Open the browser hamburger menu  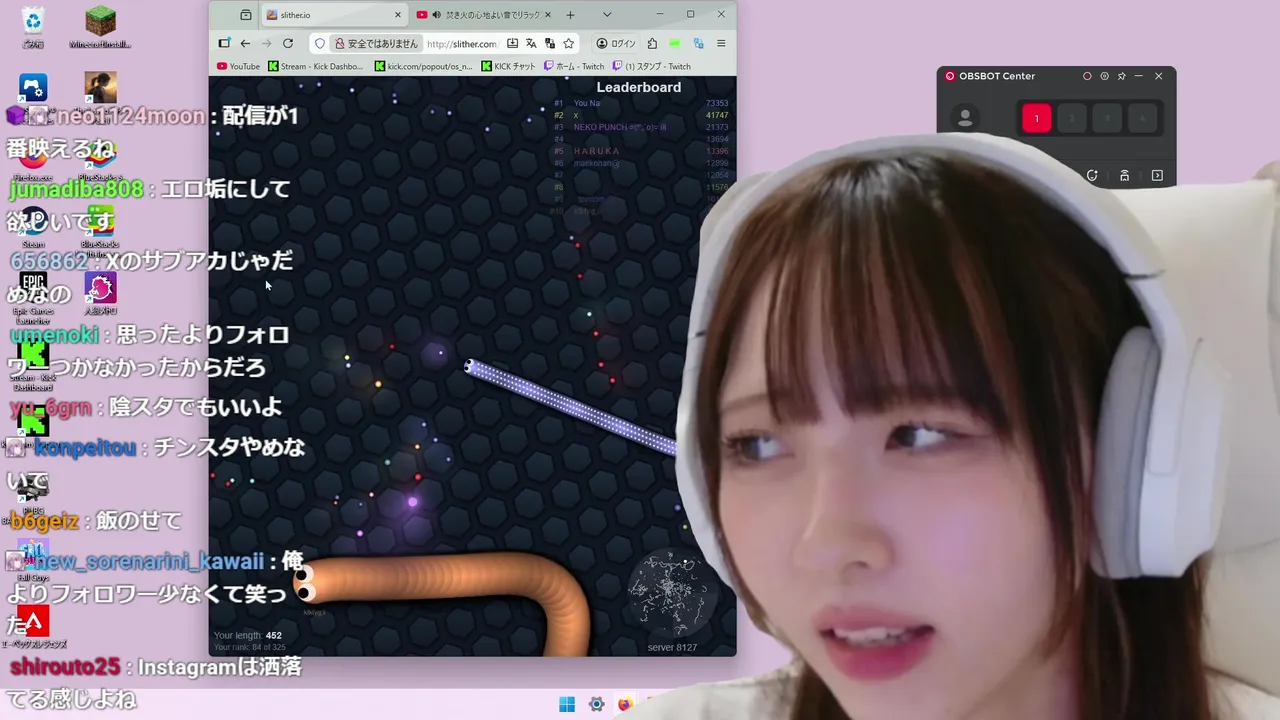pos(721,44)
